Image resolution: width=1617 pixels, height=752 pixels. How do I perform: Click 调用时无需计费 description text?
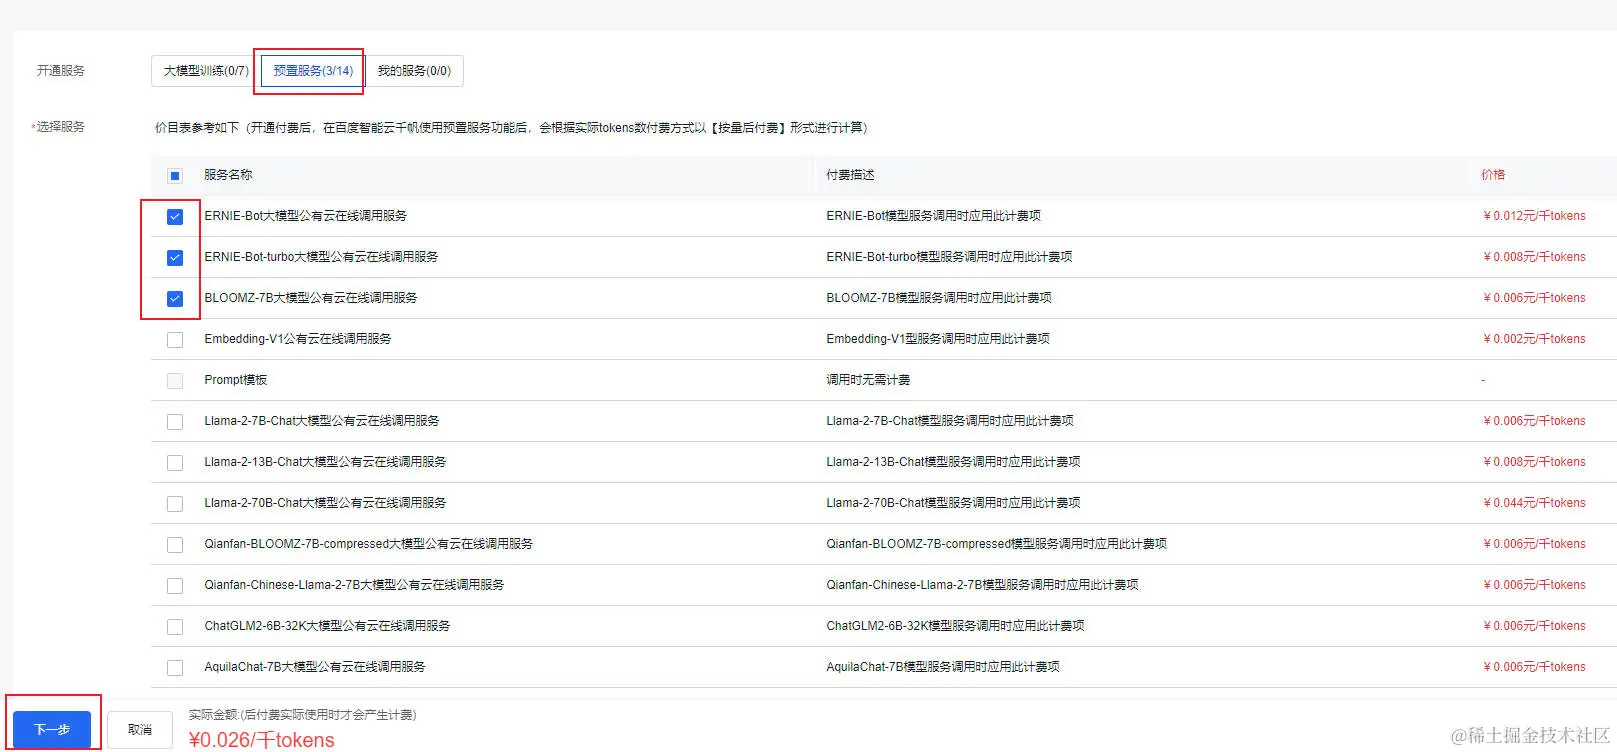click(868, 380)
